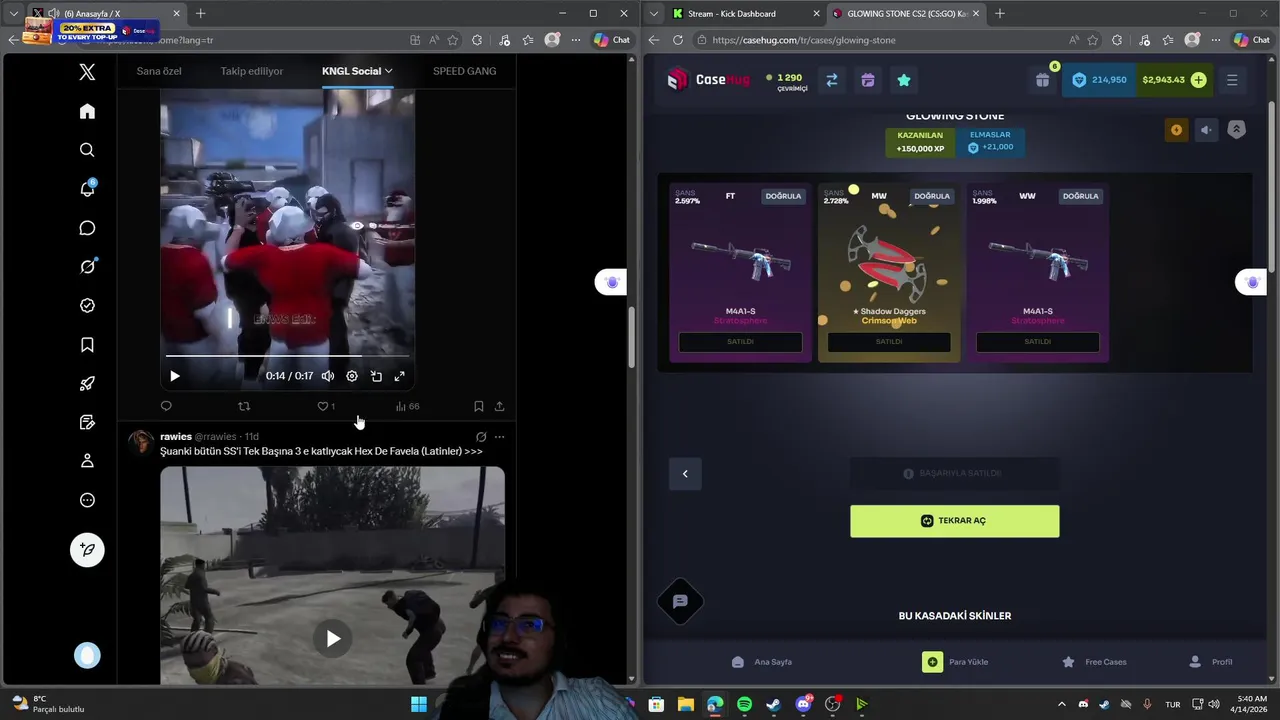Open X bookmarks icon in sidebar

click(87, 345)
